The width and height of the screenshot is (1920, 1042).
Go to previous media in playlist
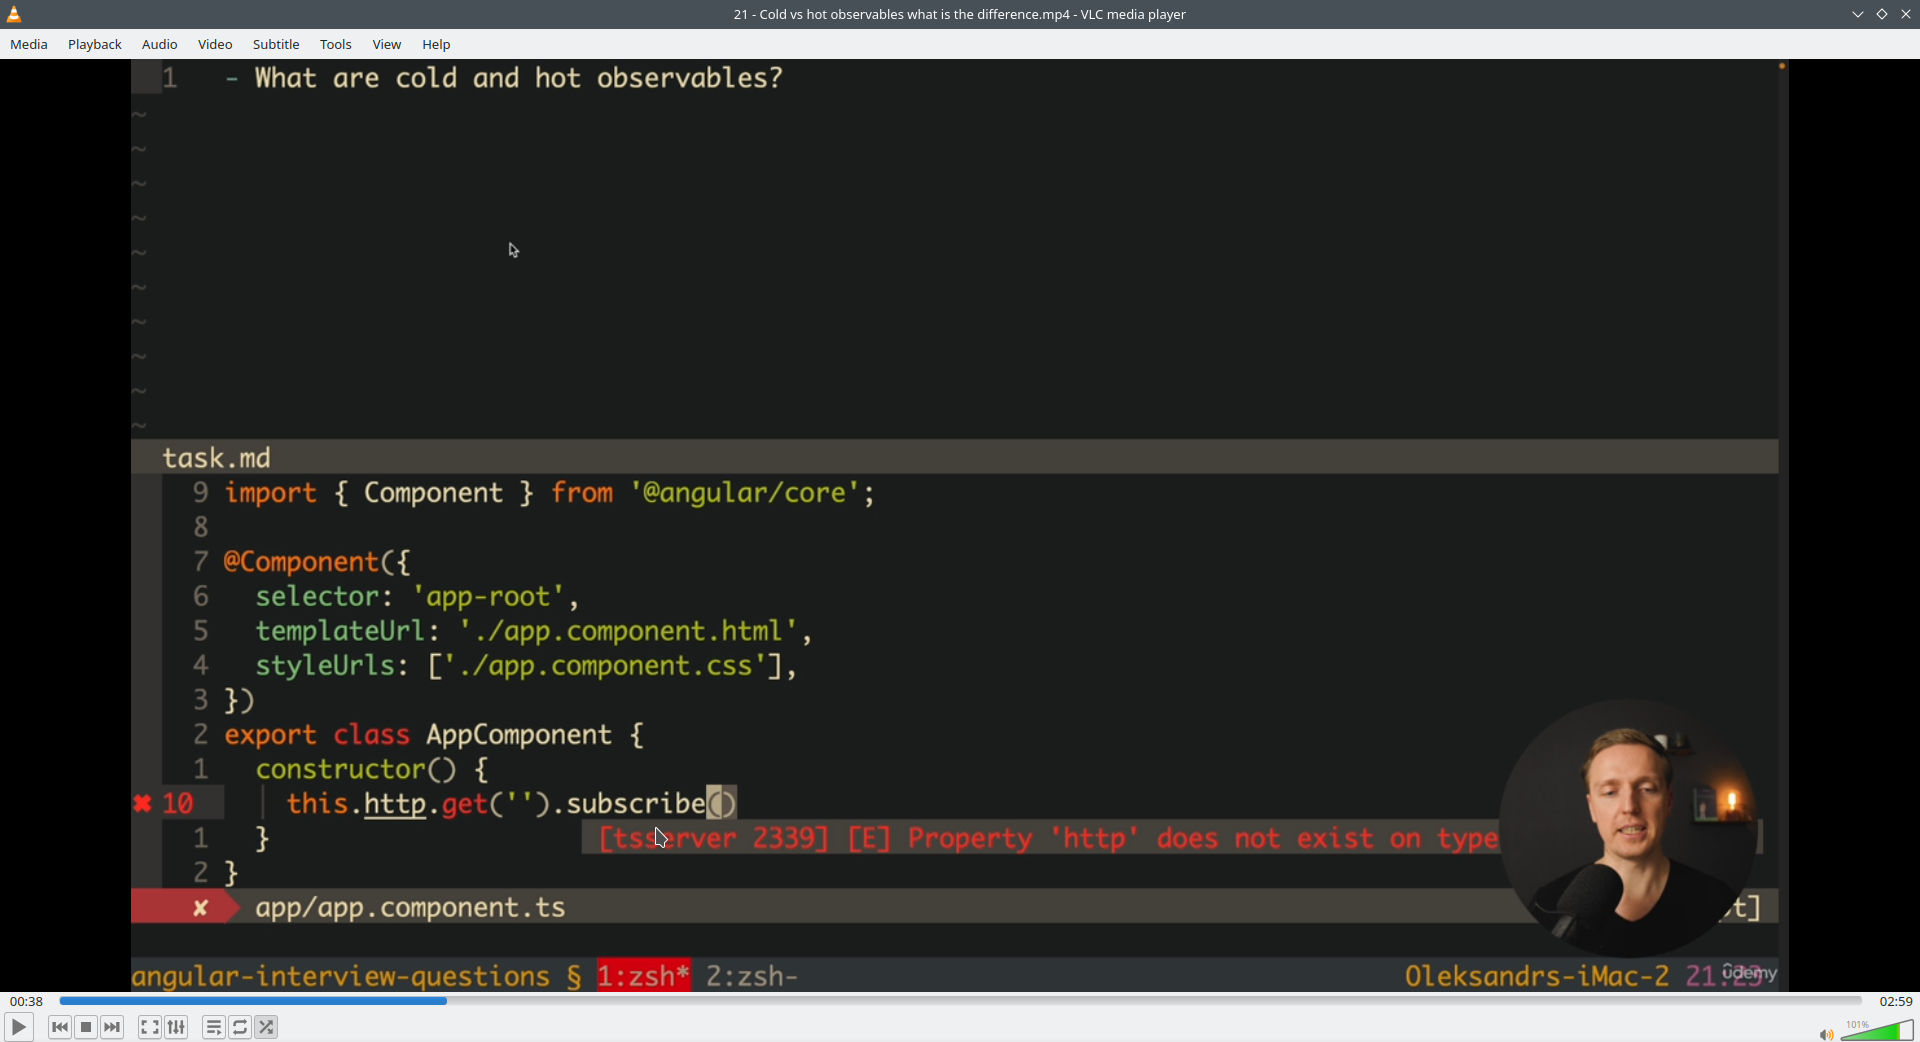pyautogui.click(x=60, y=1027)
